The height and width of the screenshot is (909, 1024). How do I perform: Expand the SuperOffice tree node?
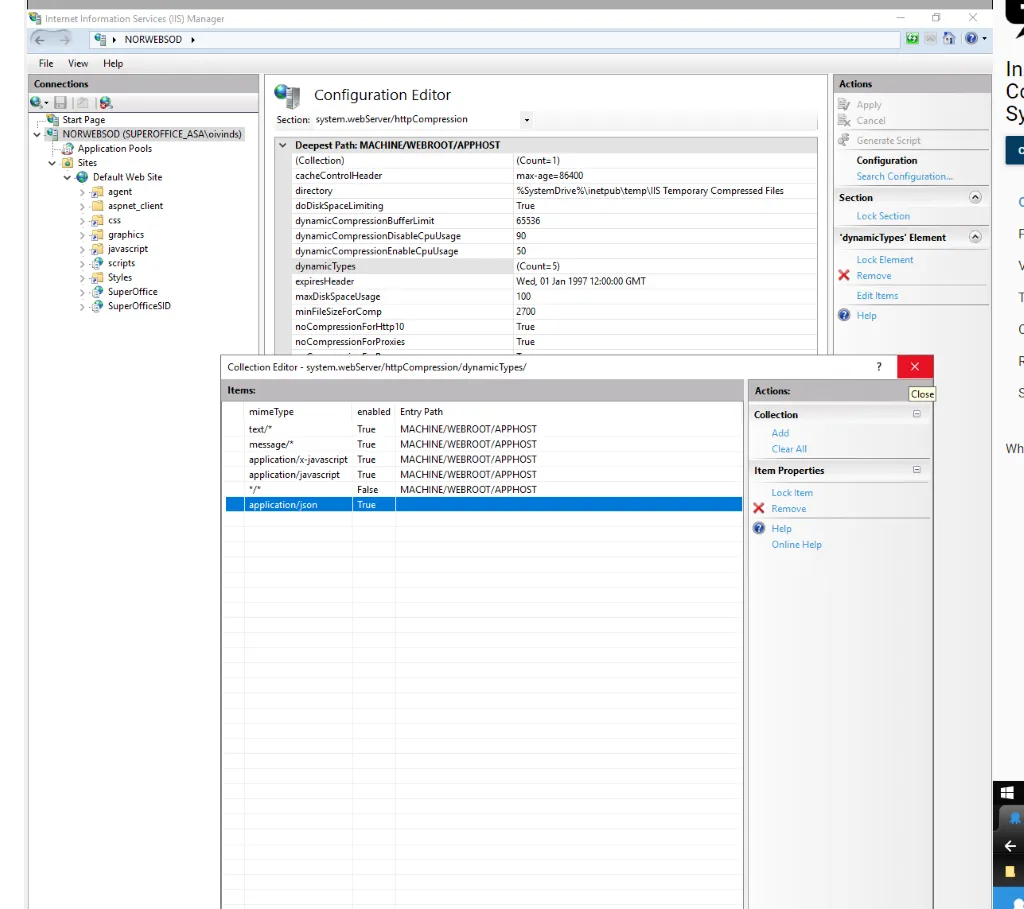click(x=83, y=292)
